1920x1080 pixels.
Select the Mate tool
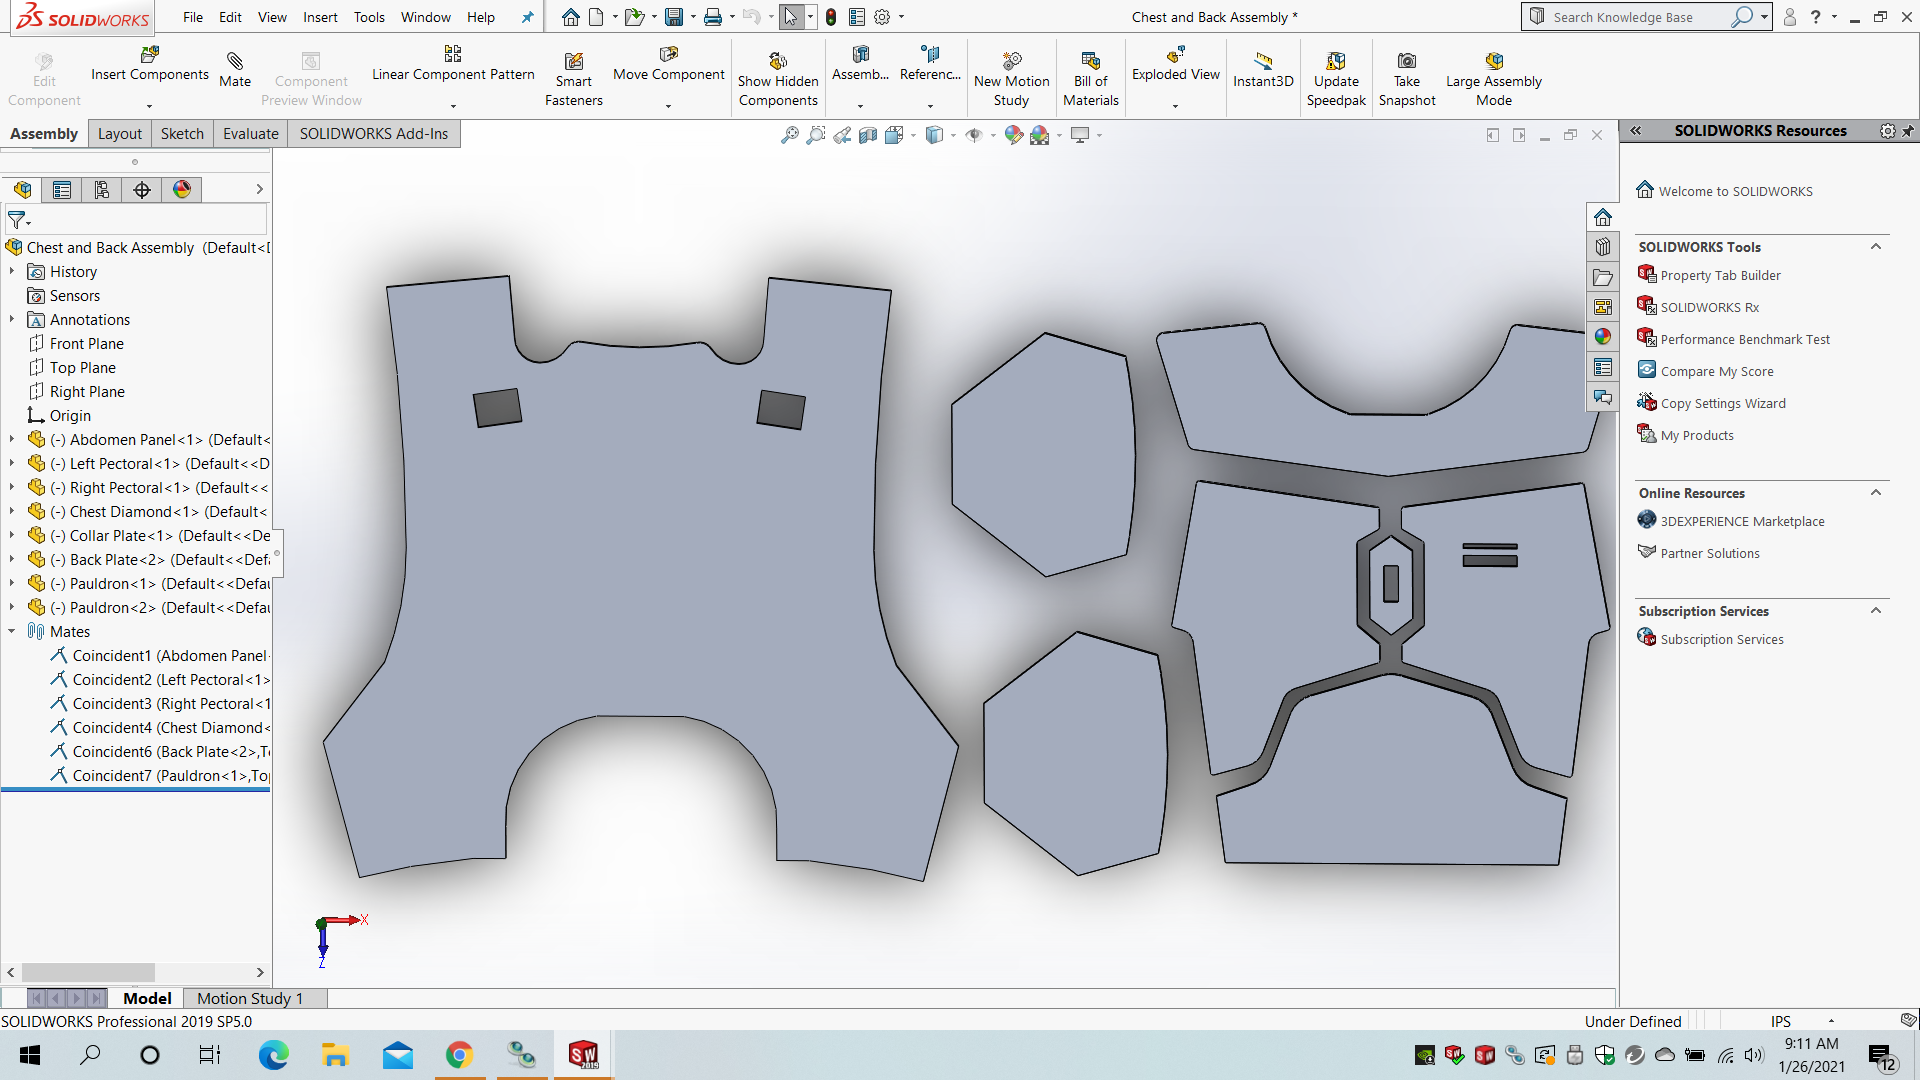point(235,69)
